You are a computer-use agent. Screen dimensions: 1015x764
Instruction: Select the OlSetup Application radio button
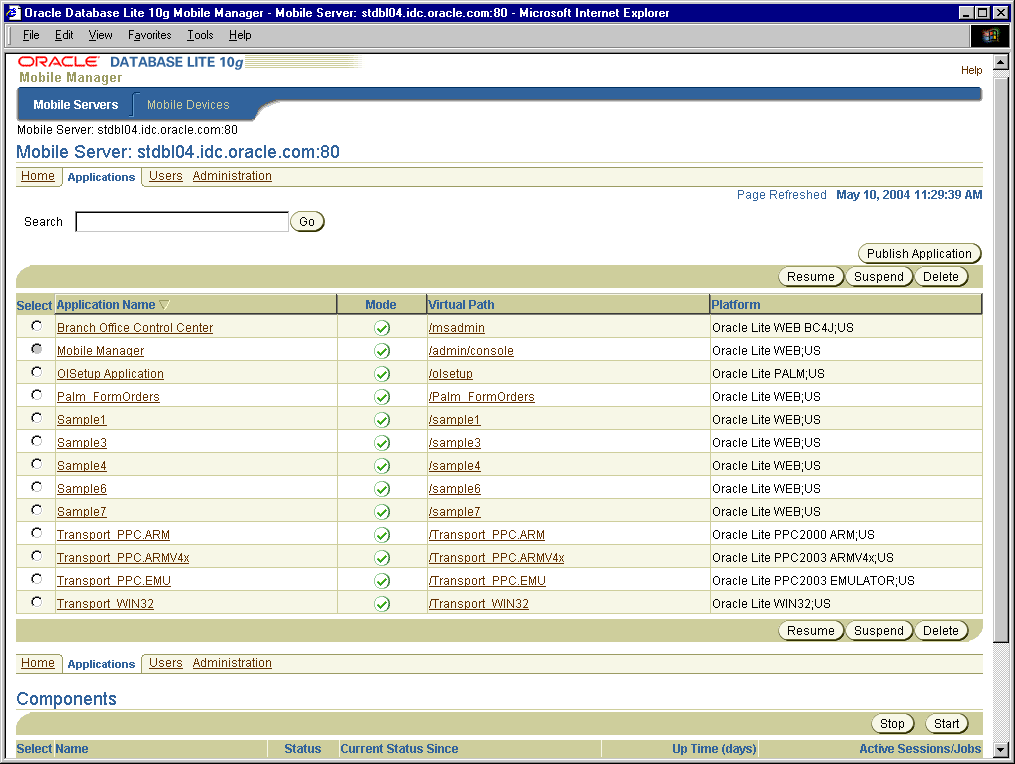click(36, 372)
